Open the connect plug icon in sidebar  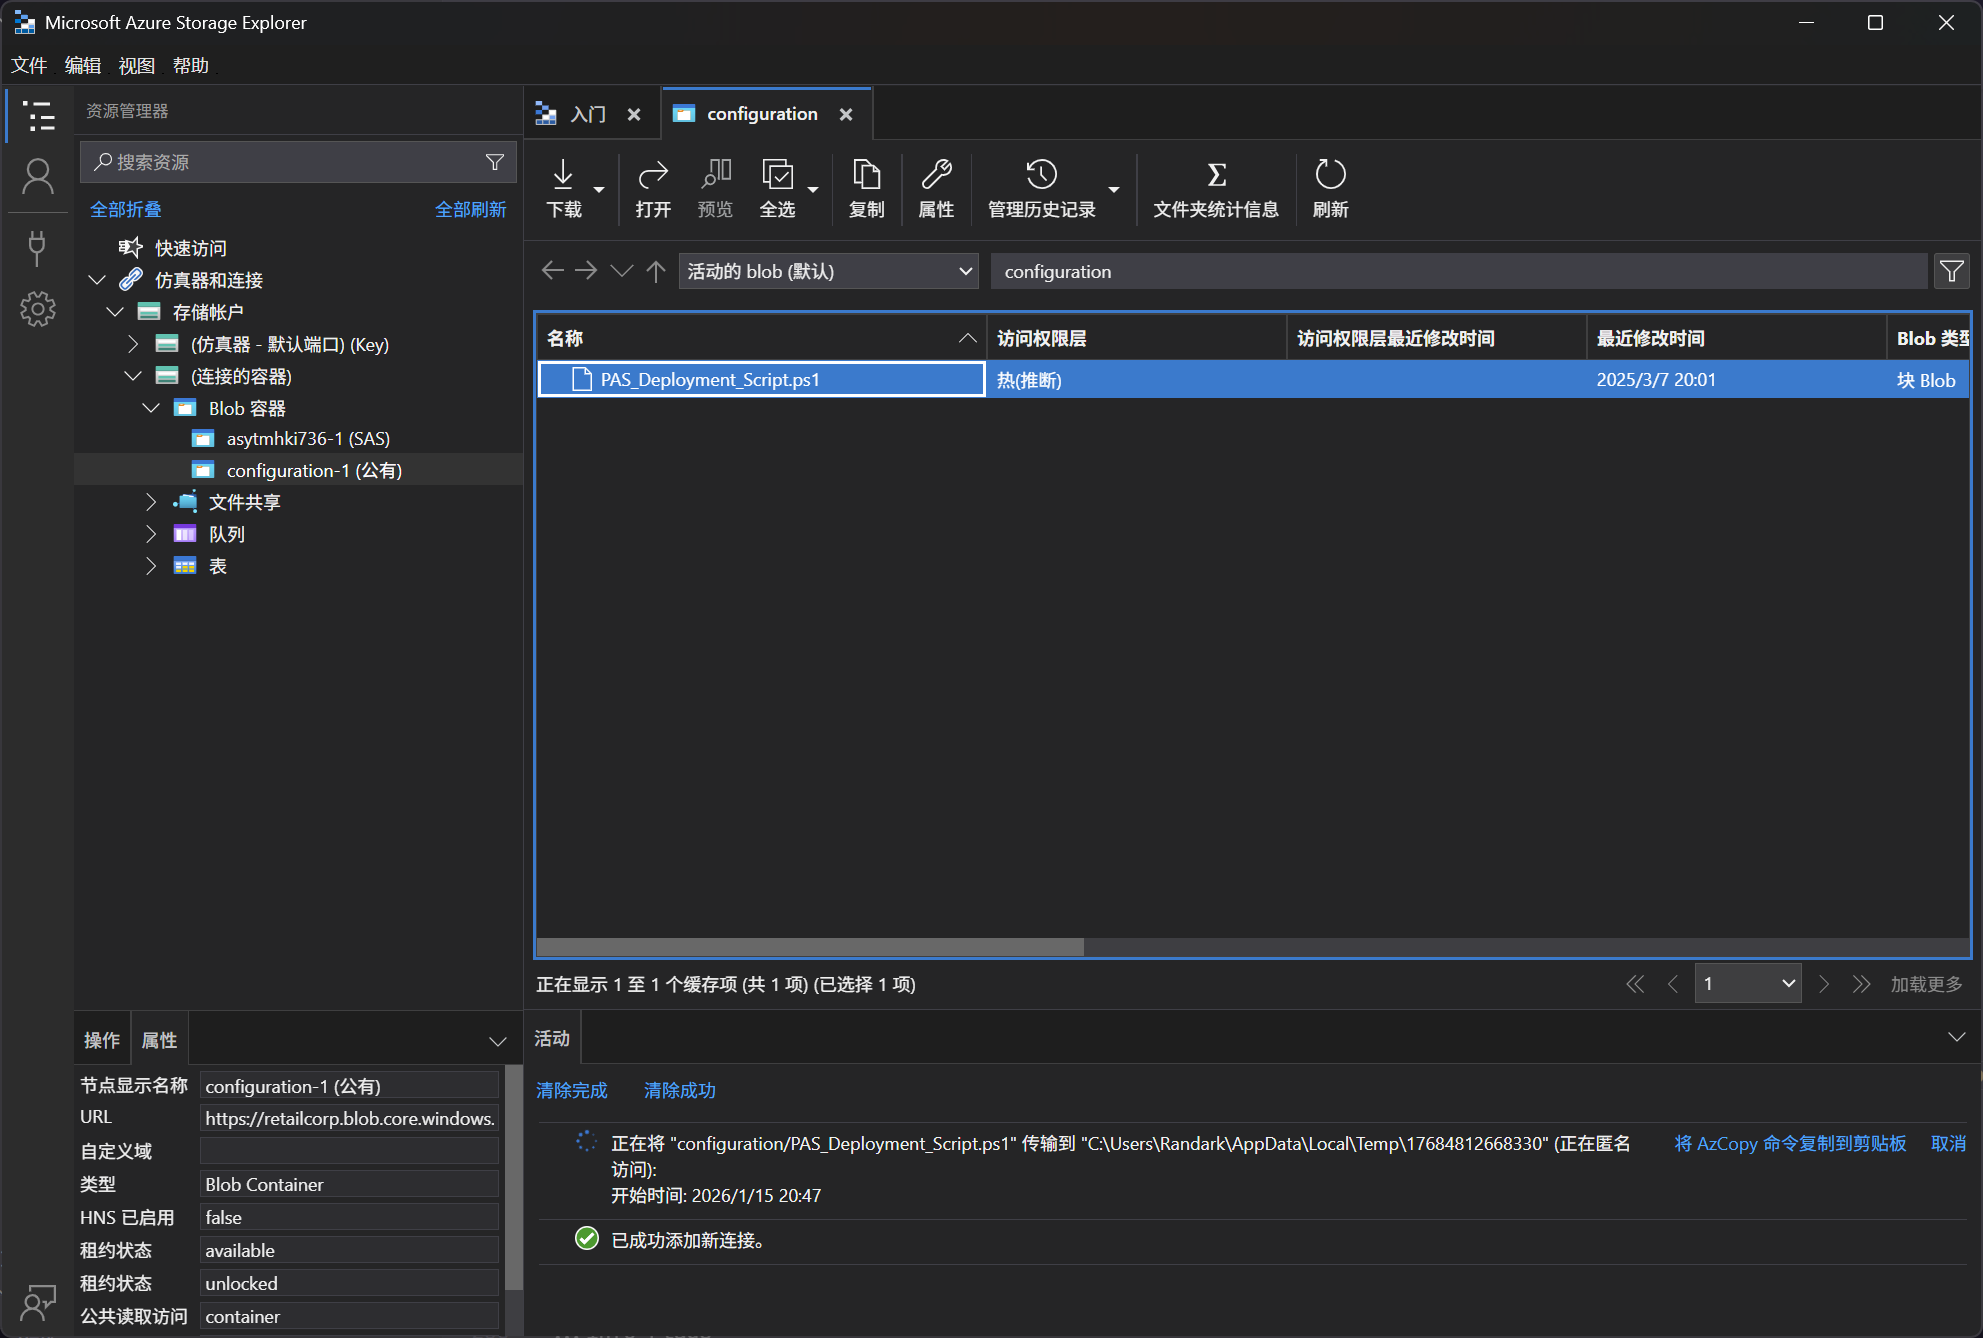pyautogui.click(x=38, y=247)
